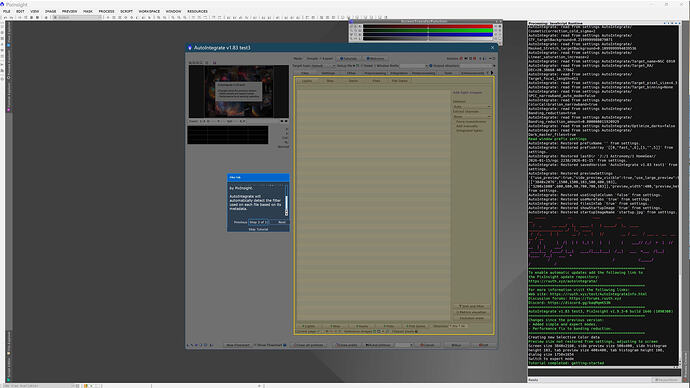Open the MASK menu
This screenshot has height=388, width=690.
coord(88,11)
